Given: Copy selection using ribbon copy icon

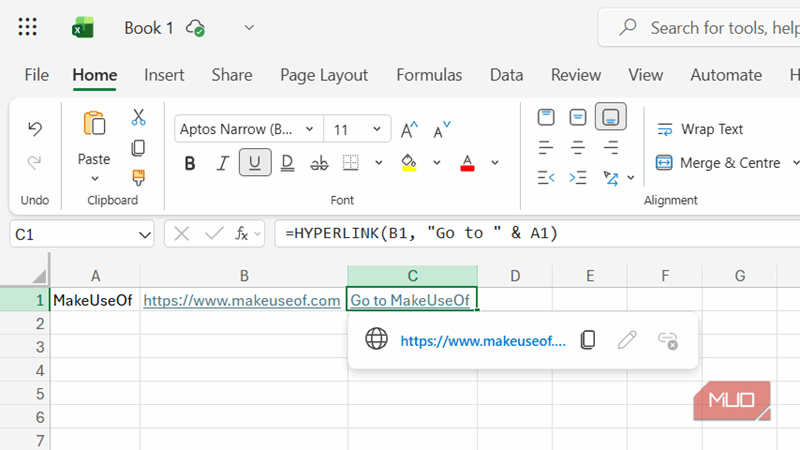Looking at the screenshot, I should 138,148.
